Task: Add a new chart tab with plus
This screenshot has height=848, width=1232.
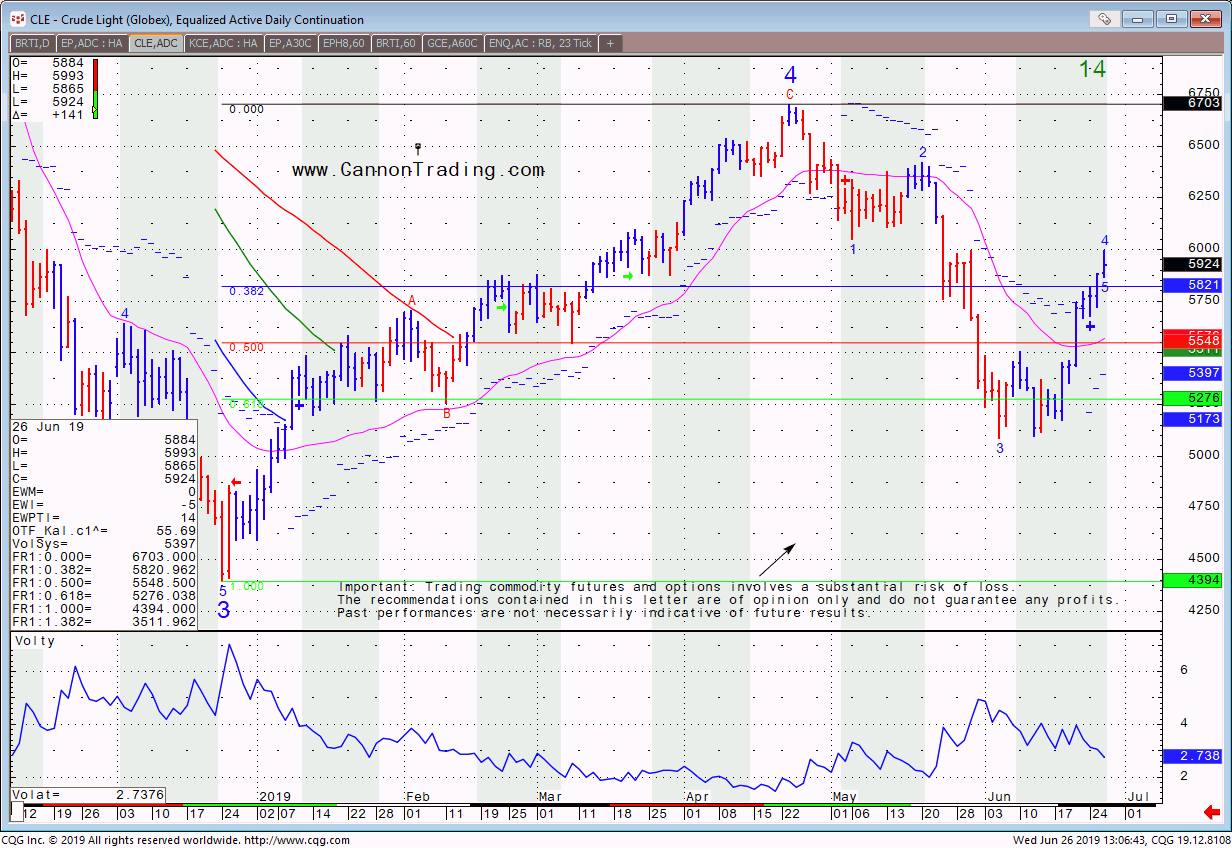Action: pyautogui.click(x=610, y=43)
